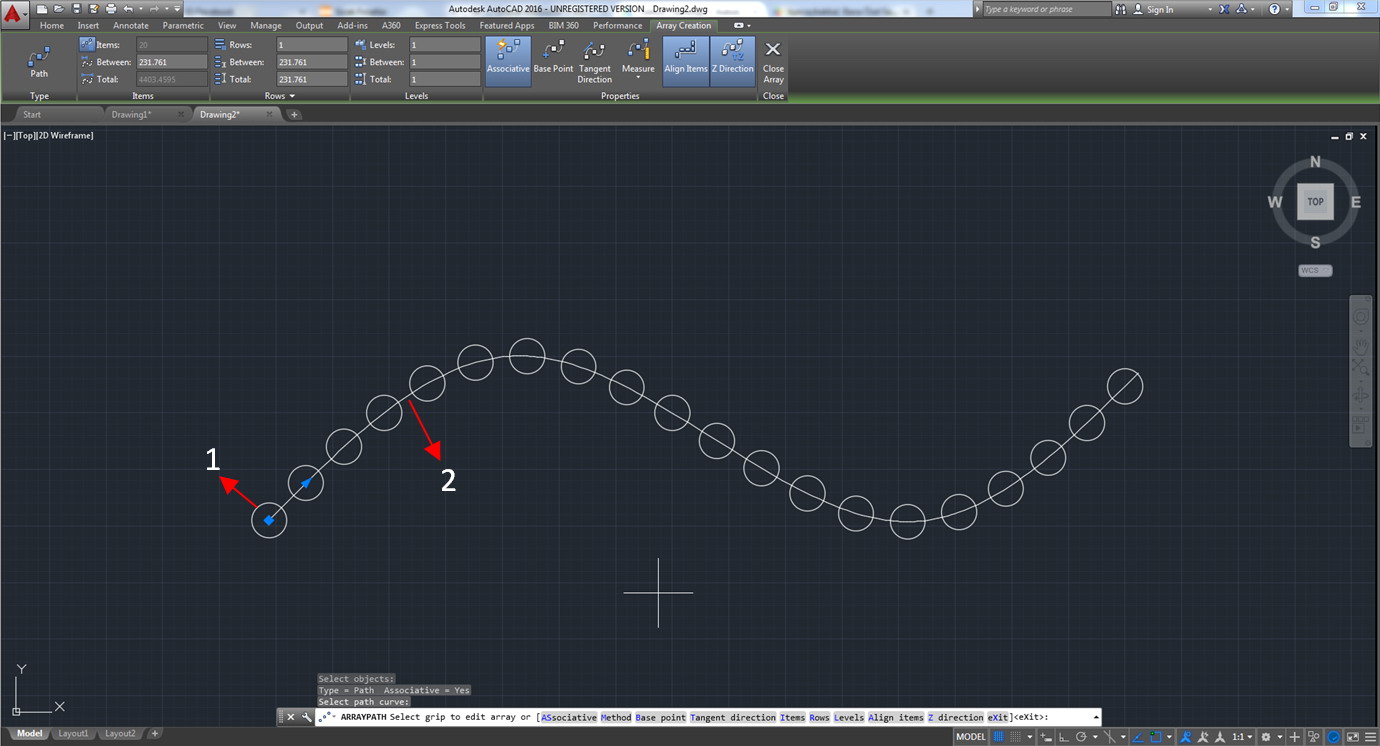Image resolution: width=1380 pixels, height=746 pixels.
Task: Toggle ortho mode in status bar
Action: point(1064,737)
